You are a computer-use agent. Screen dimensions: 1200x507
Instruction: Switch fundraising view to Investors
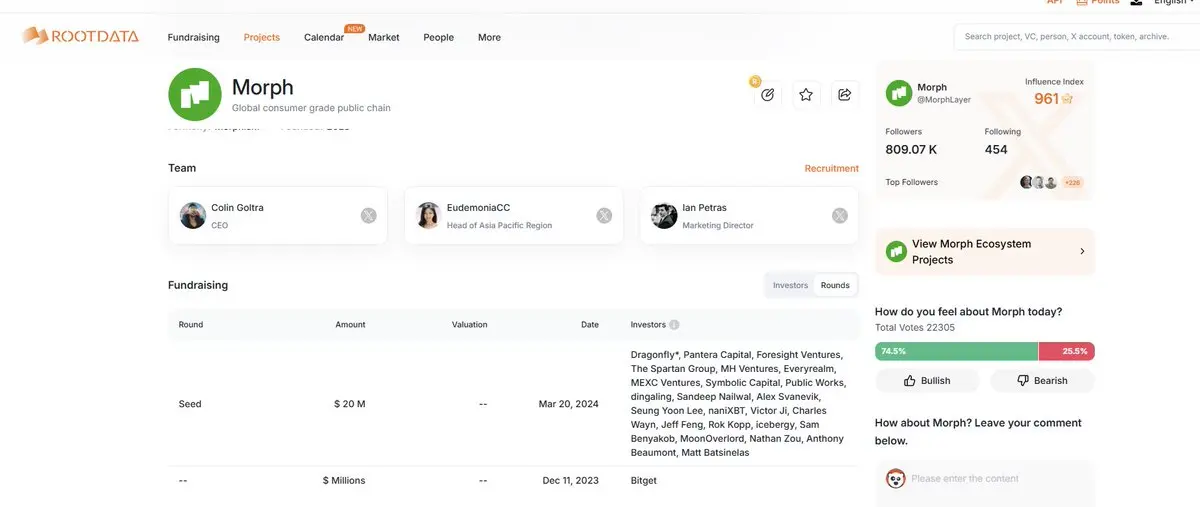[x=790, y=285]
